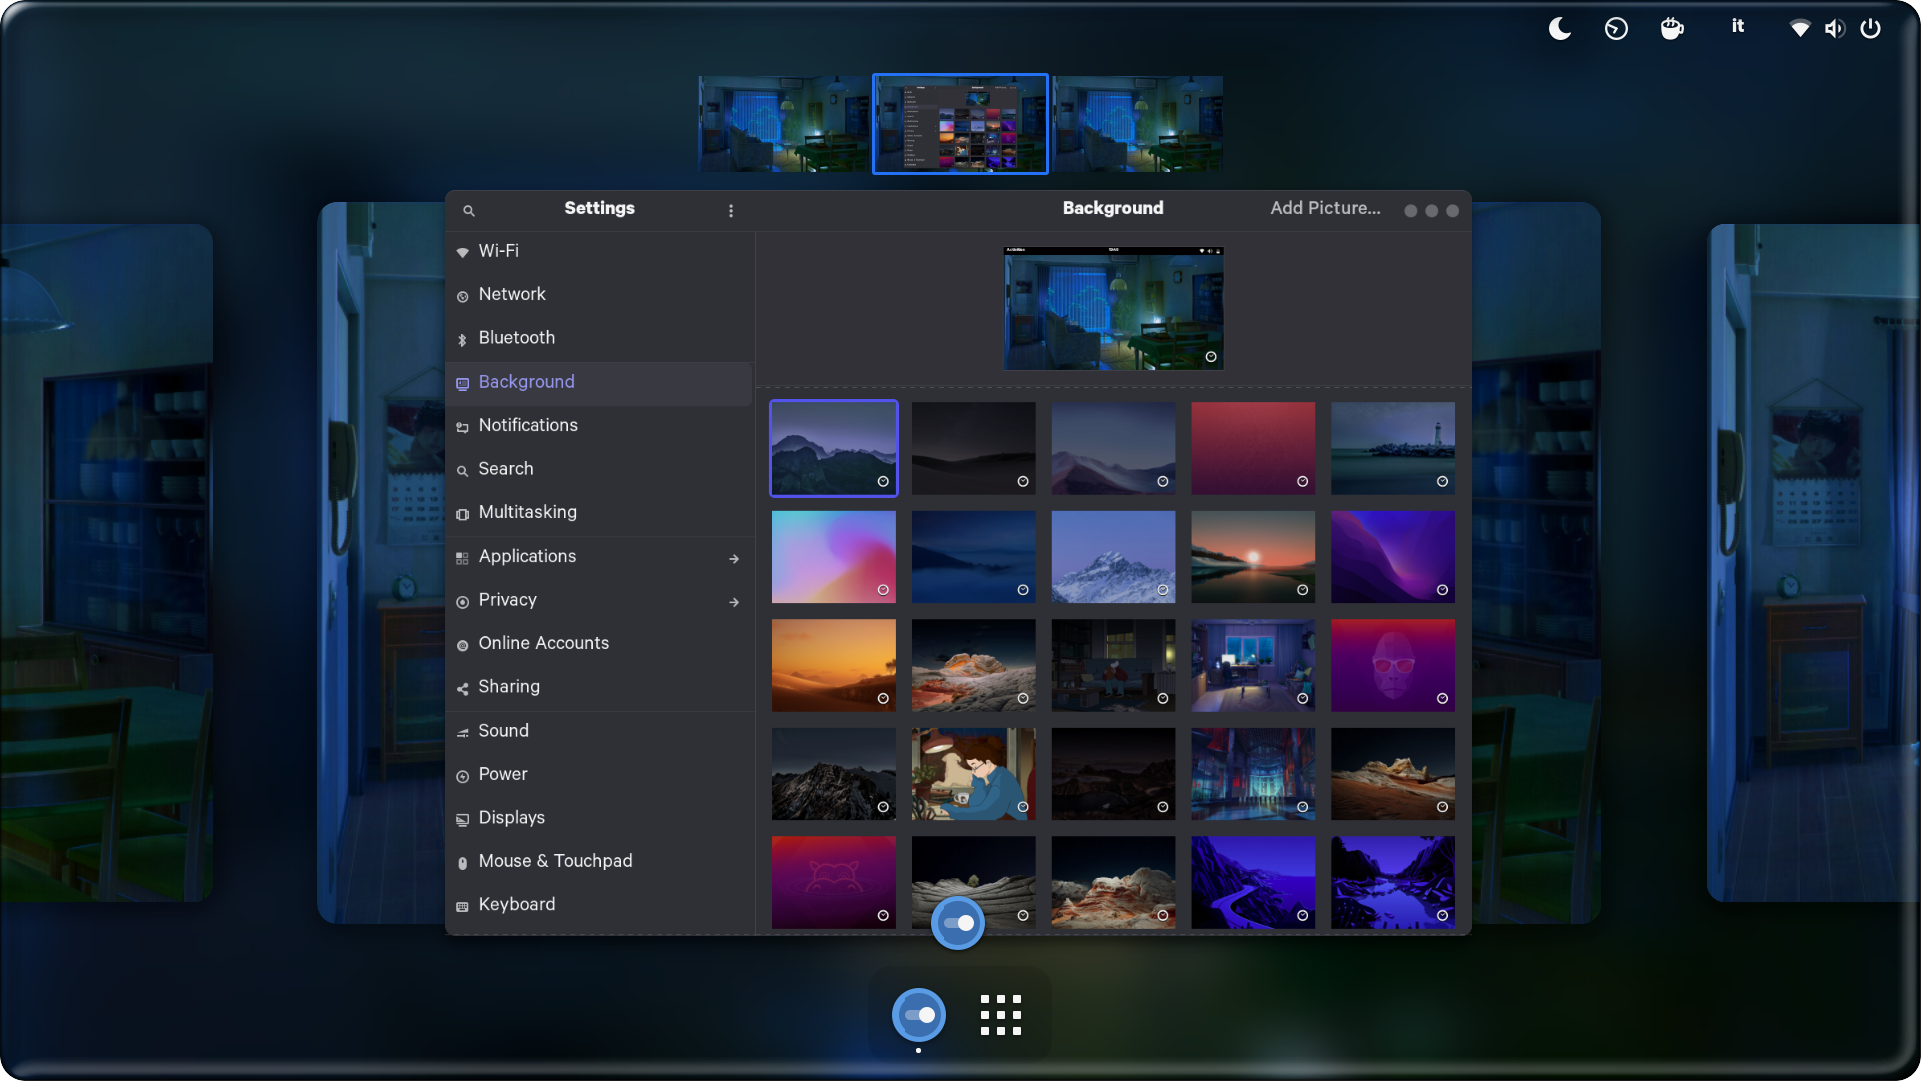Open the Notifications settings panel
Image resolution: width=1922 pixels, height=1082 pixels.
tap(528, 425)
